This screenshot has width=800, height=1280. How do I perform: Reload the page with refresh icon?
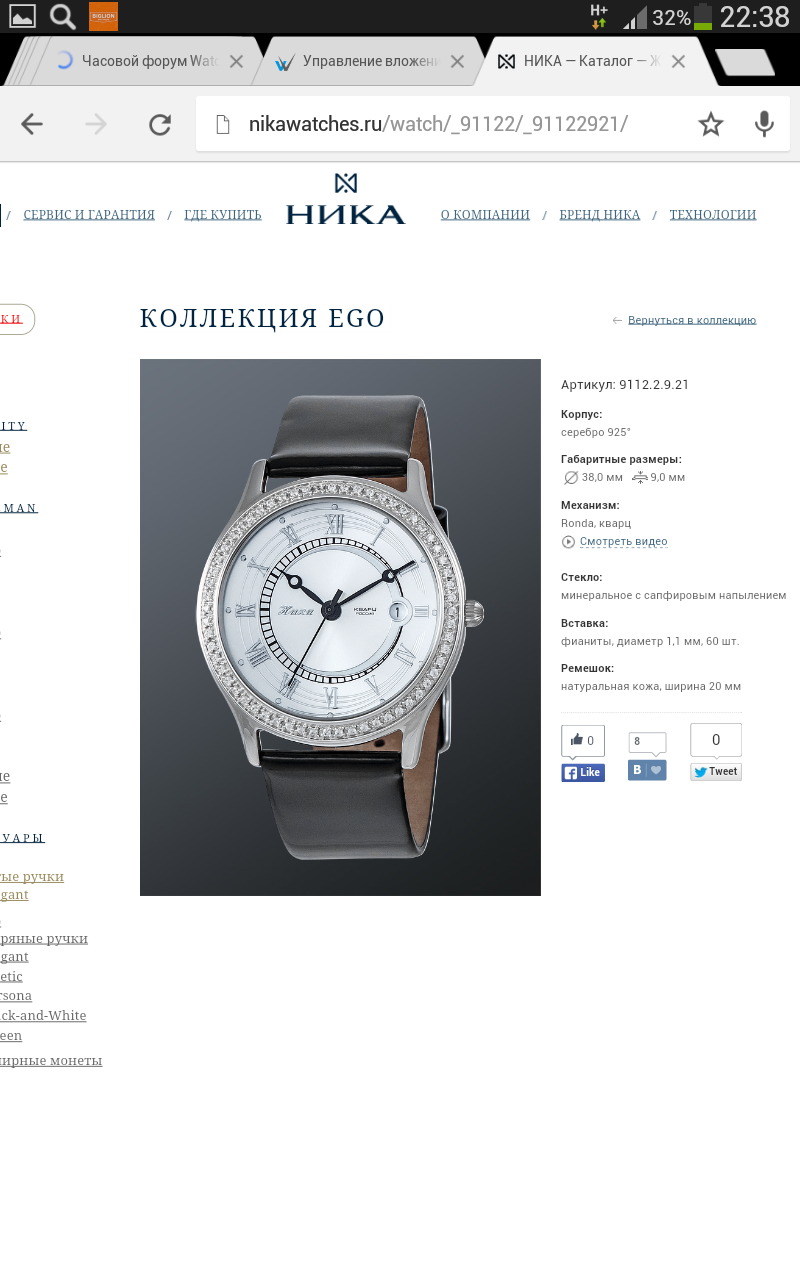point(160,124)
